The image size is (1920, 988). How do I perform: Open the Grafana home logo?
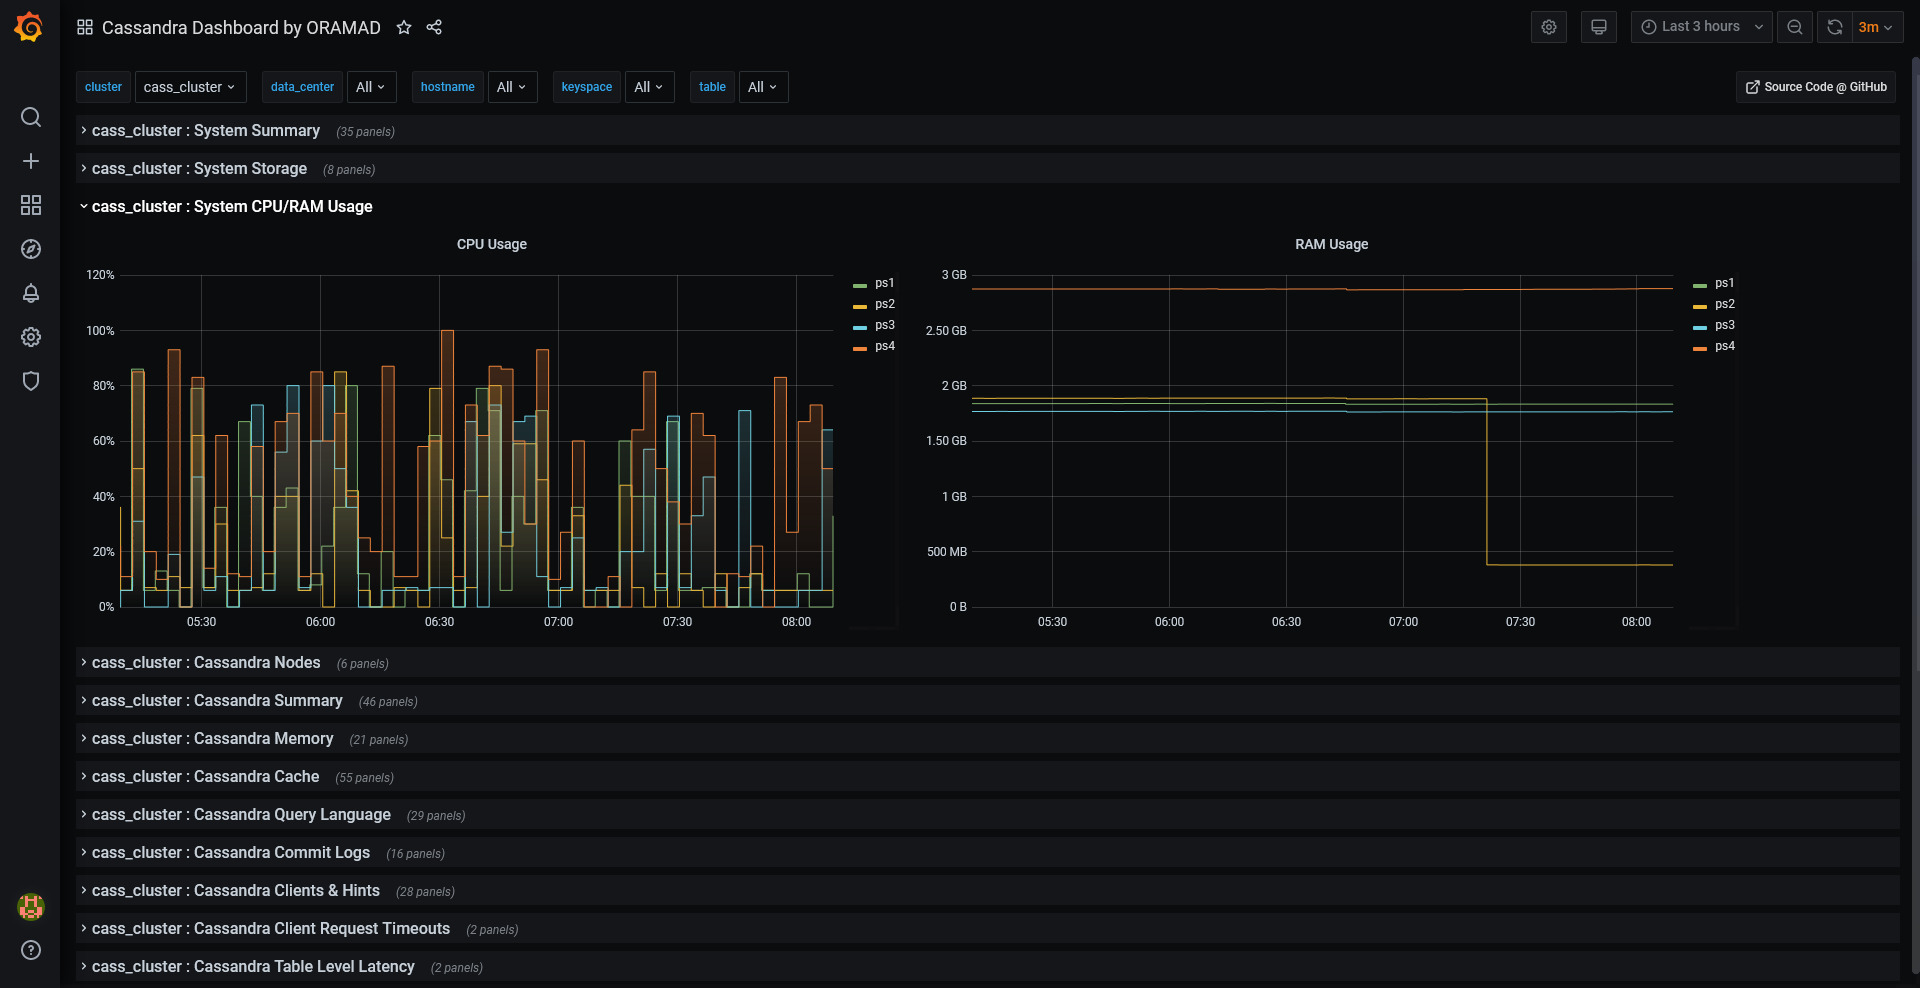click(29, 27)
